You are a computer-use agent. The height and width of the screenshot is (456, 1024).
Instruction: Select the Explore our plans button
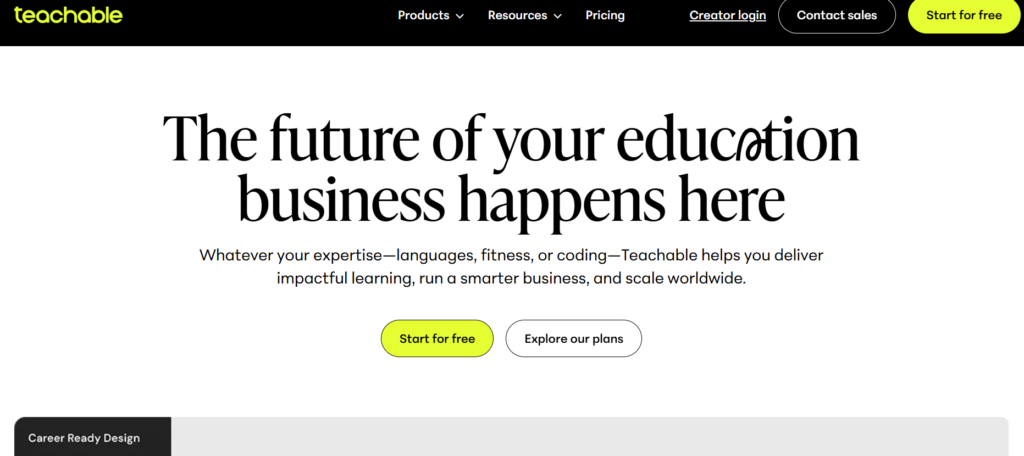tap(573, 338)
